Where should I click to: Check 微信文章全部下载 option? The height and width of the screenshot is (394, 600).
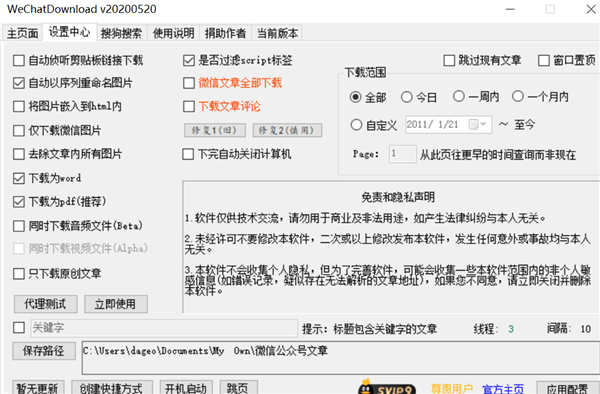click(x=189, y=83)
